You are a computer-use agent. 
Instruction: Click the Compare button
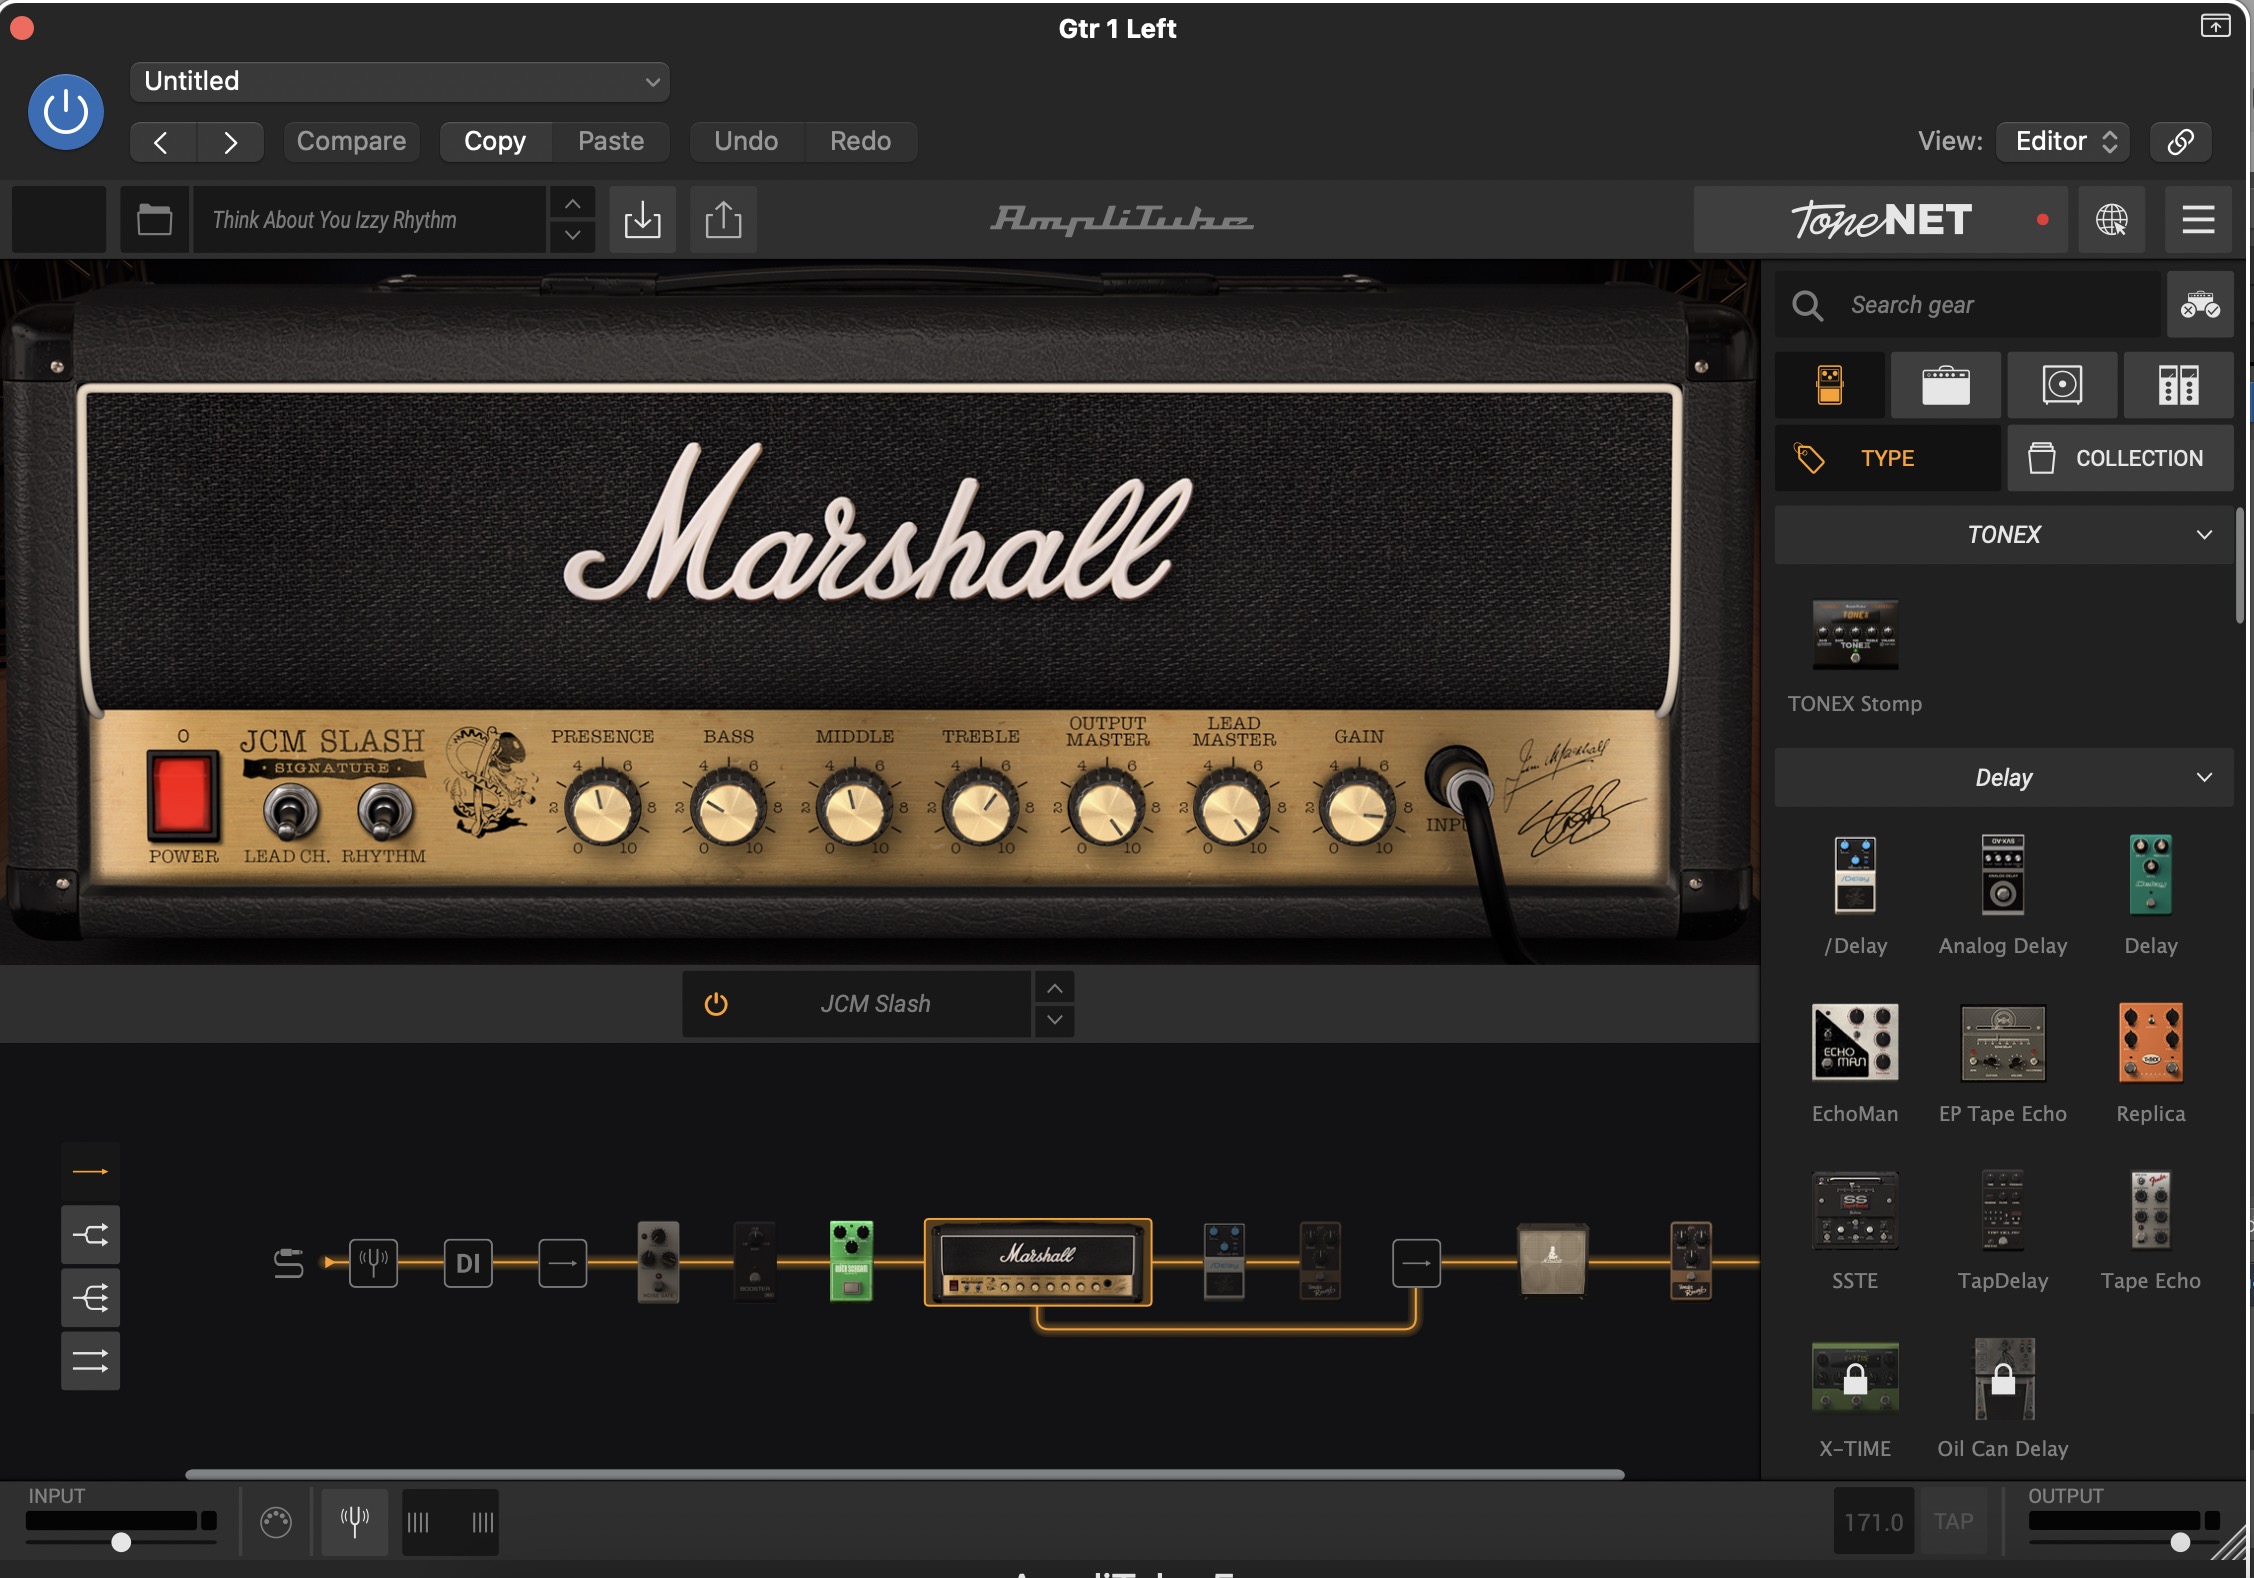click(x=351, y=141)
